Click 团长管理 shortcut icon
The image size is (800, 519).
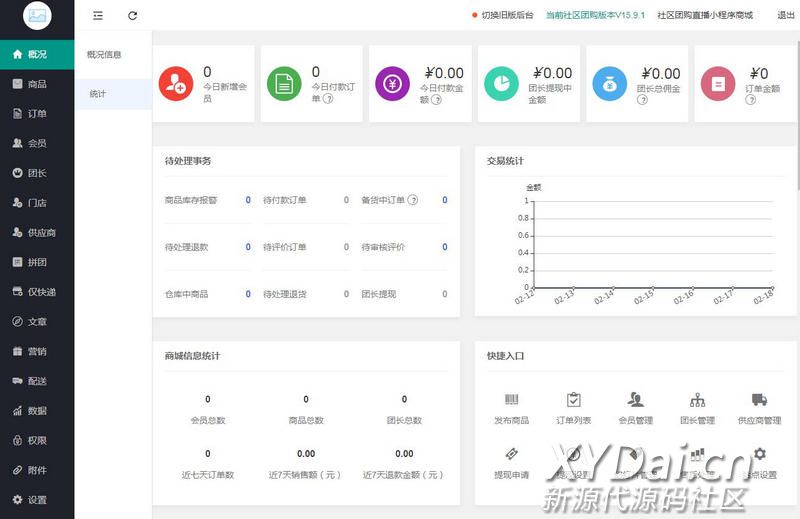(x=697, y=400)
